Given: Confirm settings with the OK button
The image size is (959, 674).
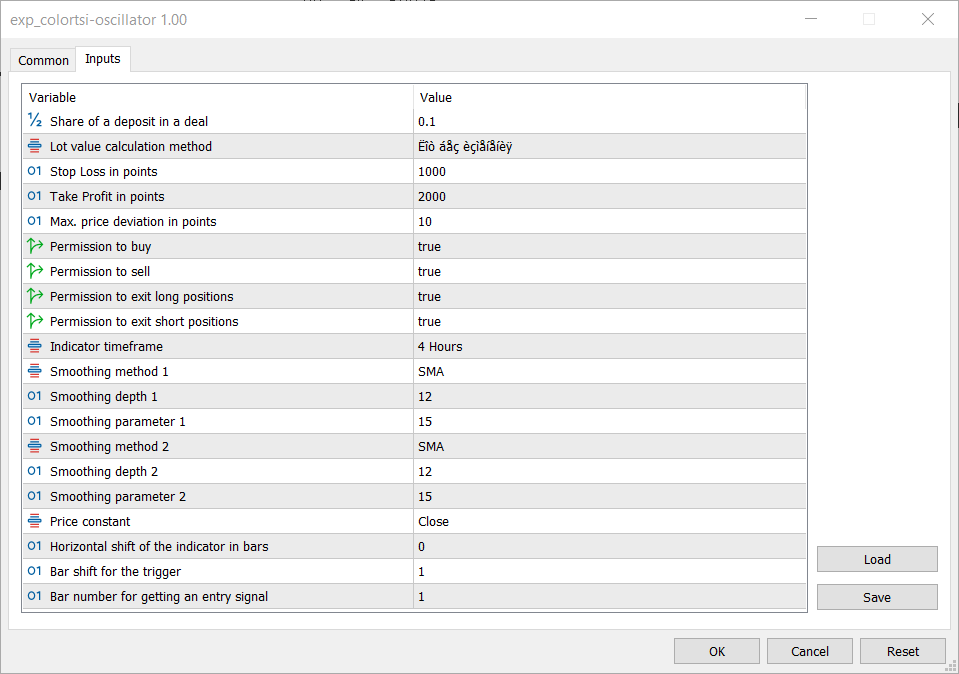Looking at the screenshot, I should [717, 651].
